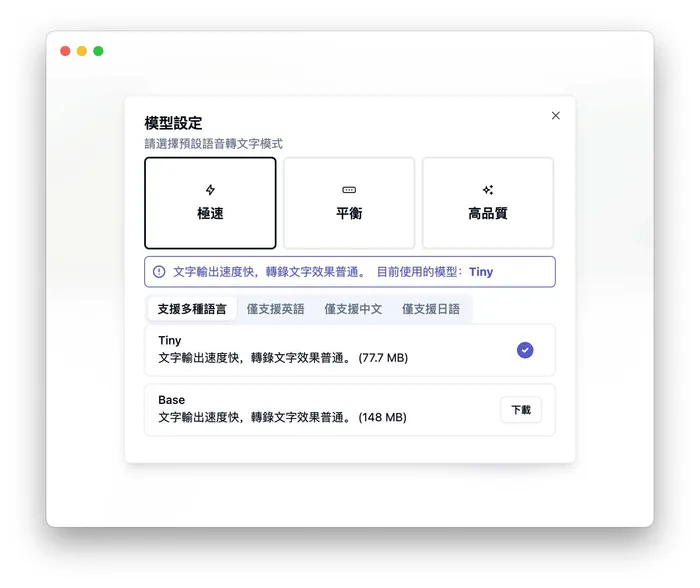
Task: Minimize the window with the yellow button
Action: (82, 51)
